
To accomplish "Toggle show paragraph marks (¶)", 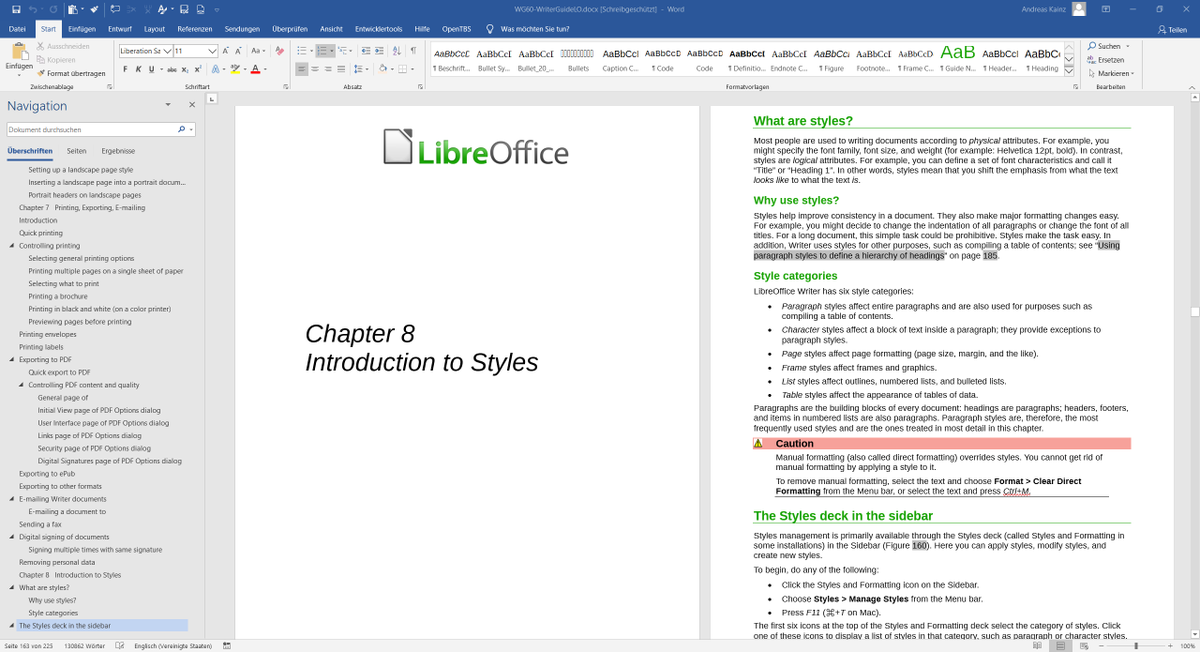I will (413, 50).
